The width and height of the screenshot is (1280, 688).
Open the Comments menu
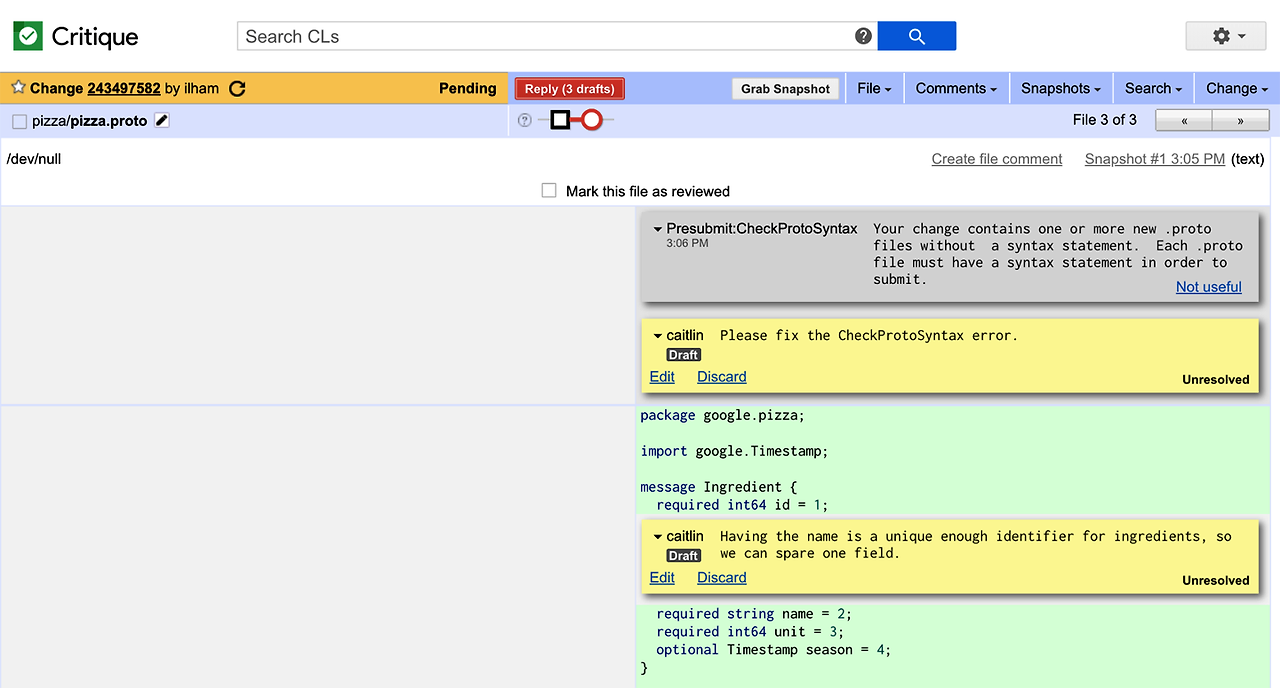pos(955,88)
